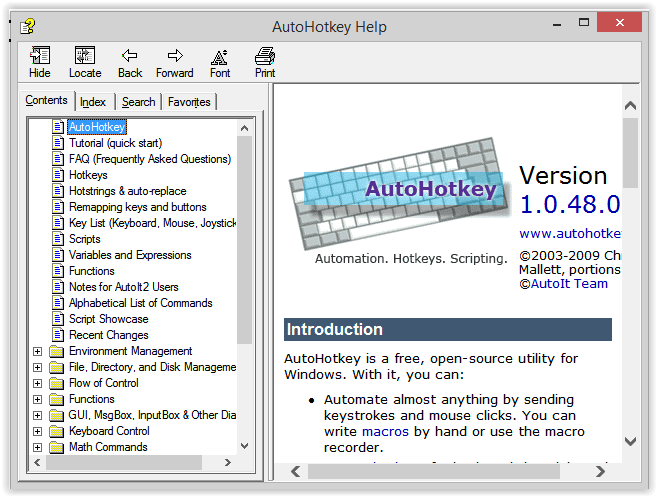Click the Print toolbar icon
Image resolution: width=657 pixels, height=497 pixels.
click(x=265, y=56)
